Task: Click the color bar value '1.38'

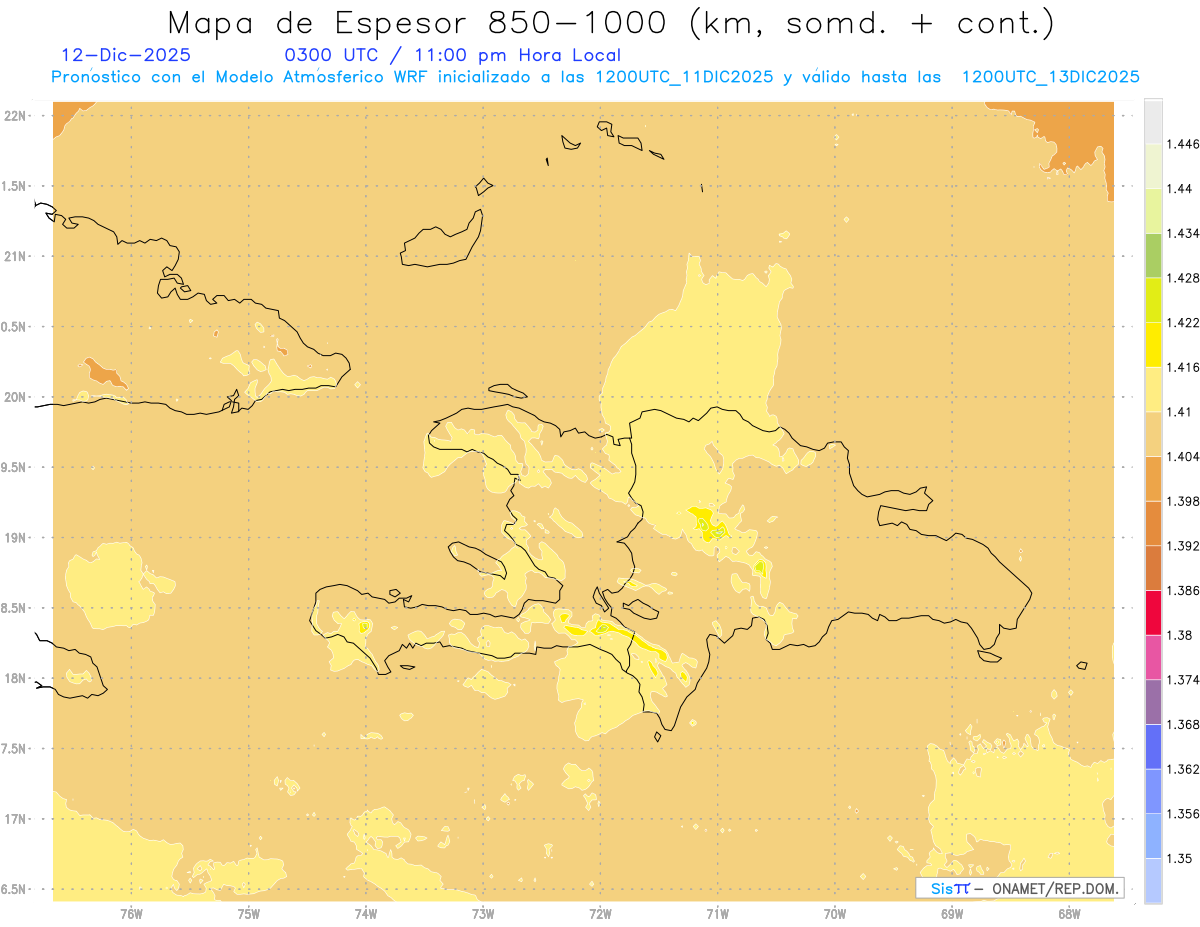Action: tap(1179, 635)
